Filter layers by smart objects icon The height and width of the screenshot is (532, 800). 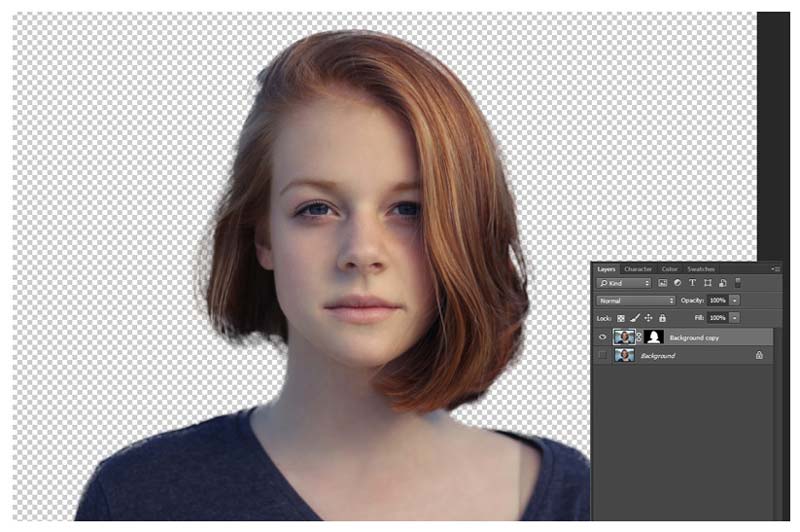[x=722, y=283]
